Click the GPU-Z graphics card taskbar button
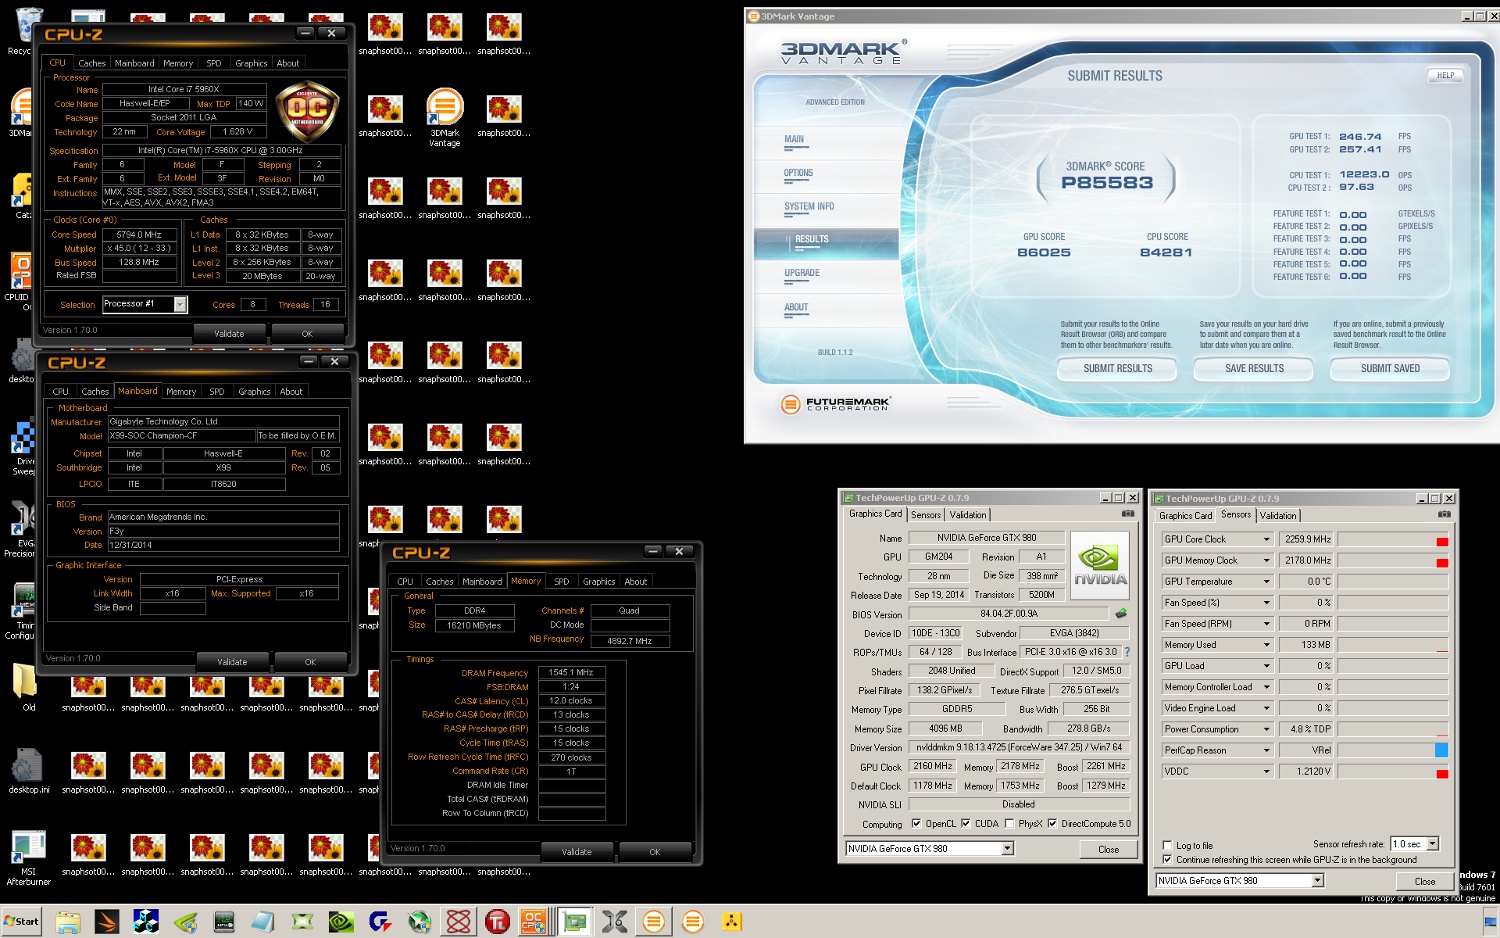 tap(575, 922)
